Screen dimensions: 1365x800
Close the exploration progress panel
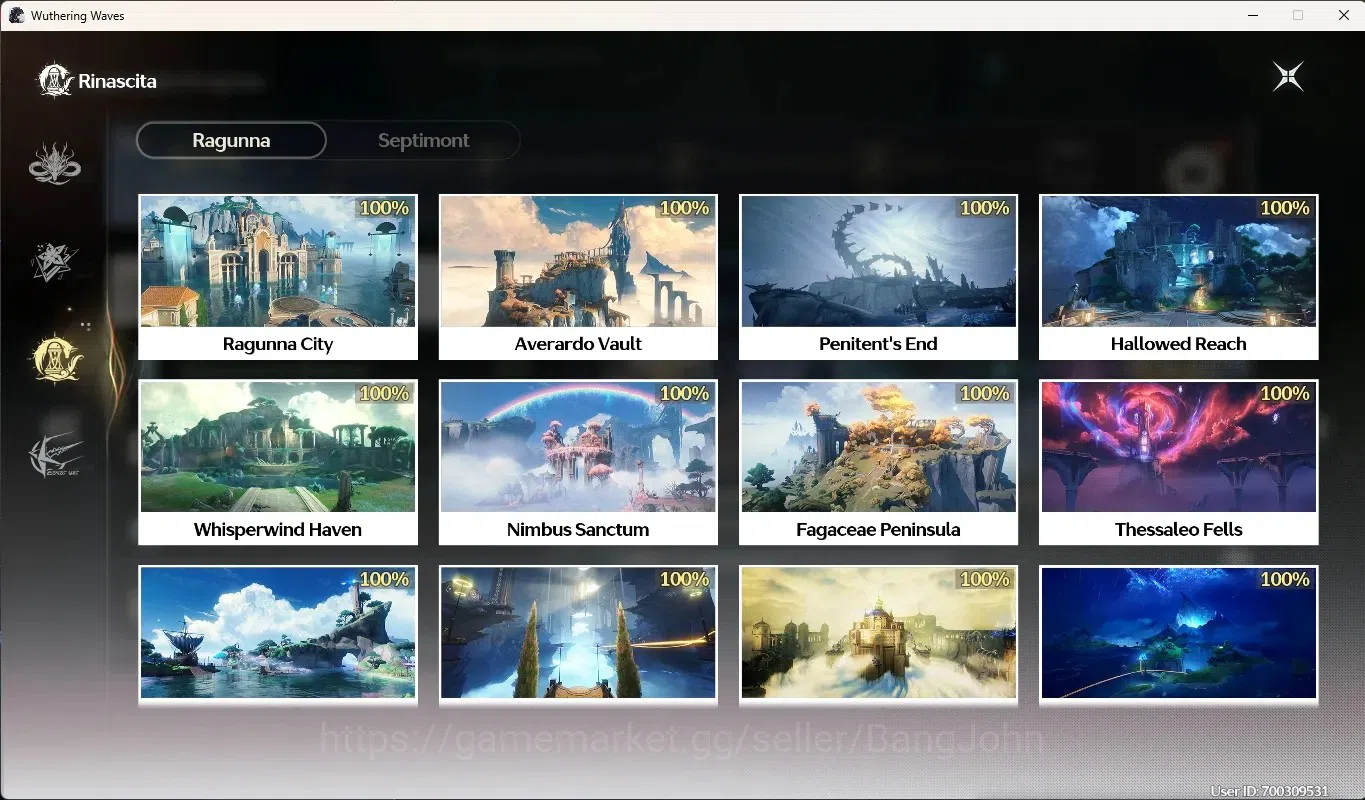1288,77
